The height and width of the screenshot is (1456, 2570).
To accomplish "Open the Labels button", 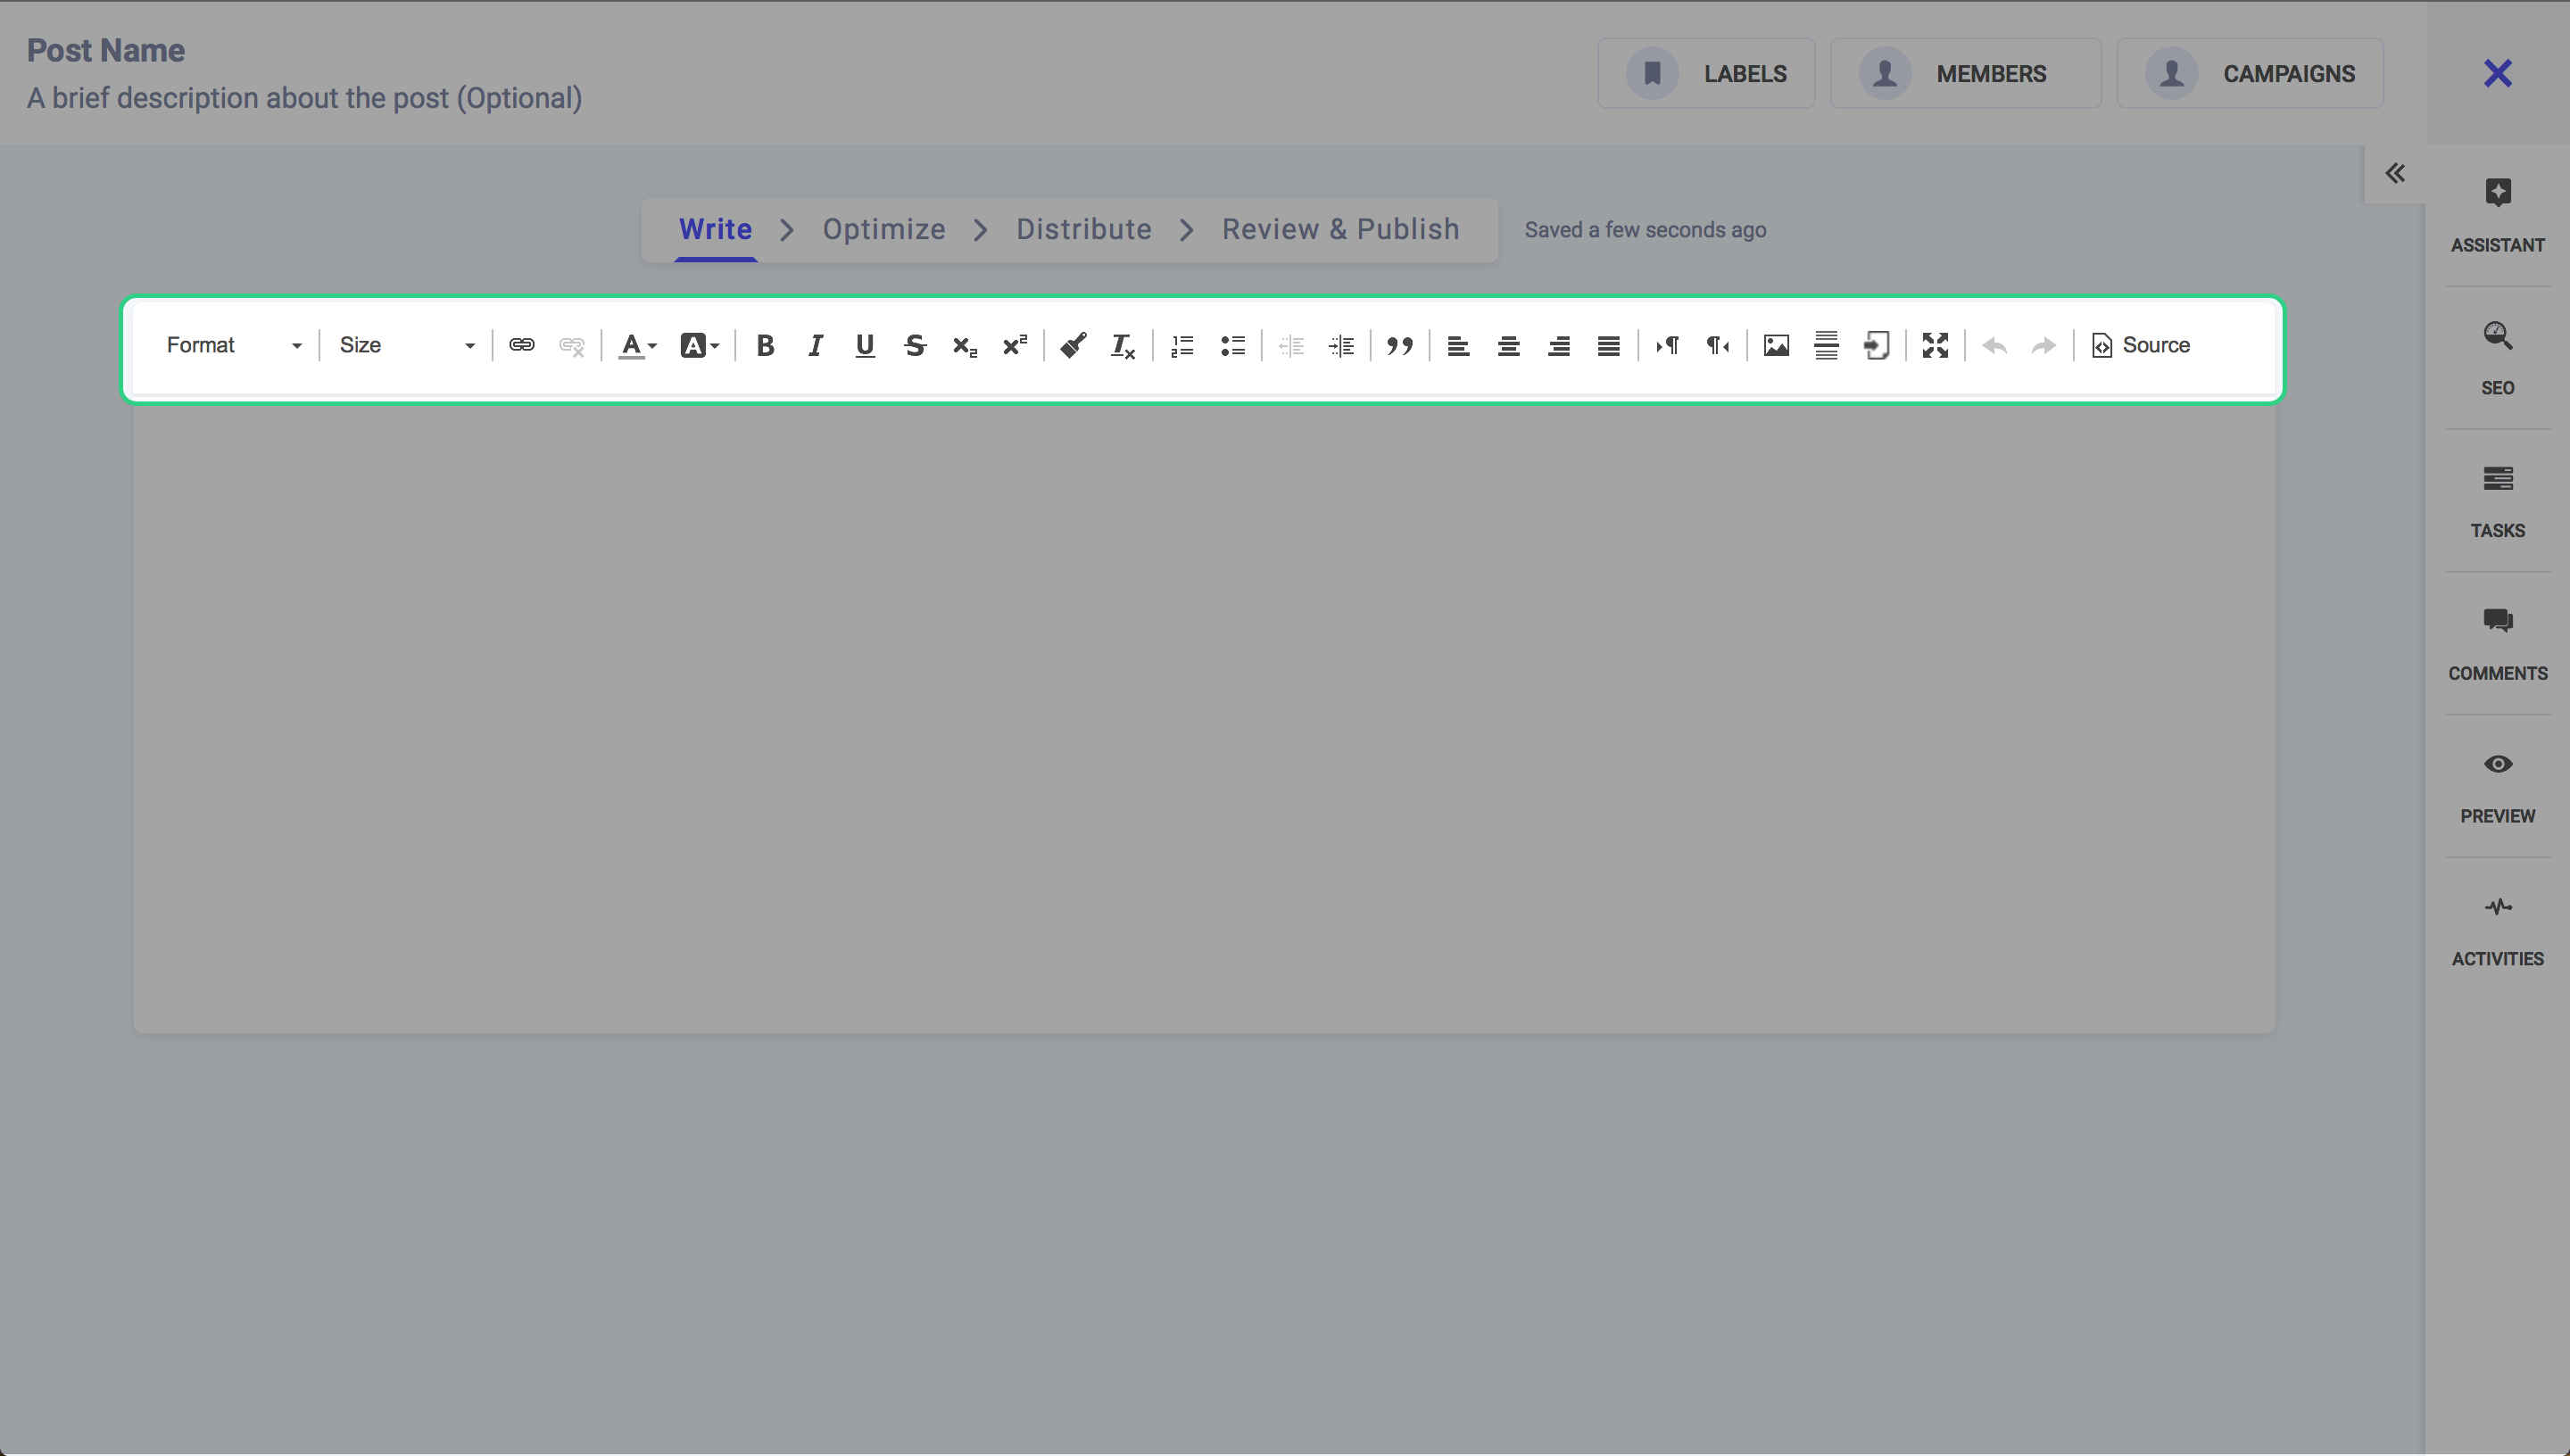I will (1706, 73).
